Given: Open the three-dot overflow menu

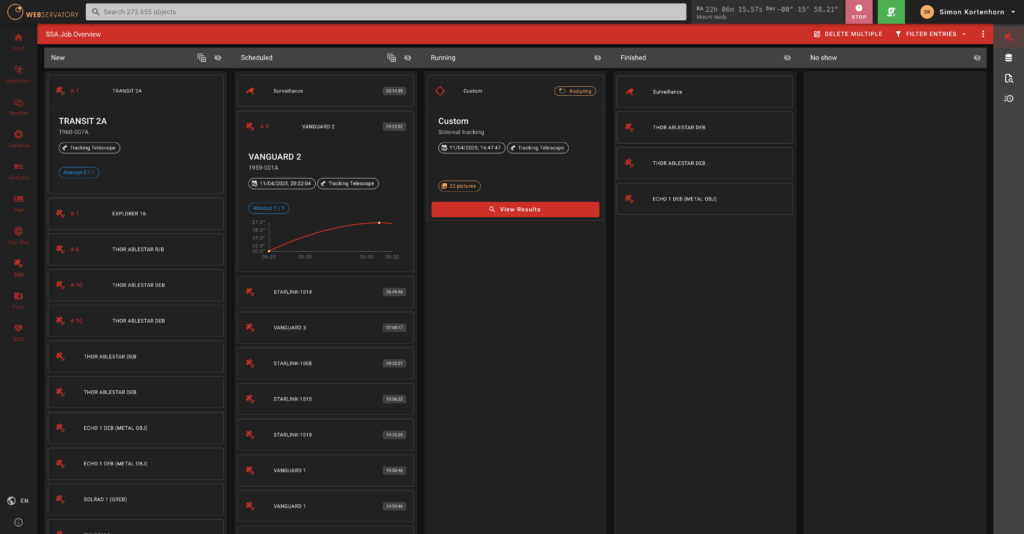Looking at the screenshot, I should click(983, 34).
